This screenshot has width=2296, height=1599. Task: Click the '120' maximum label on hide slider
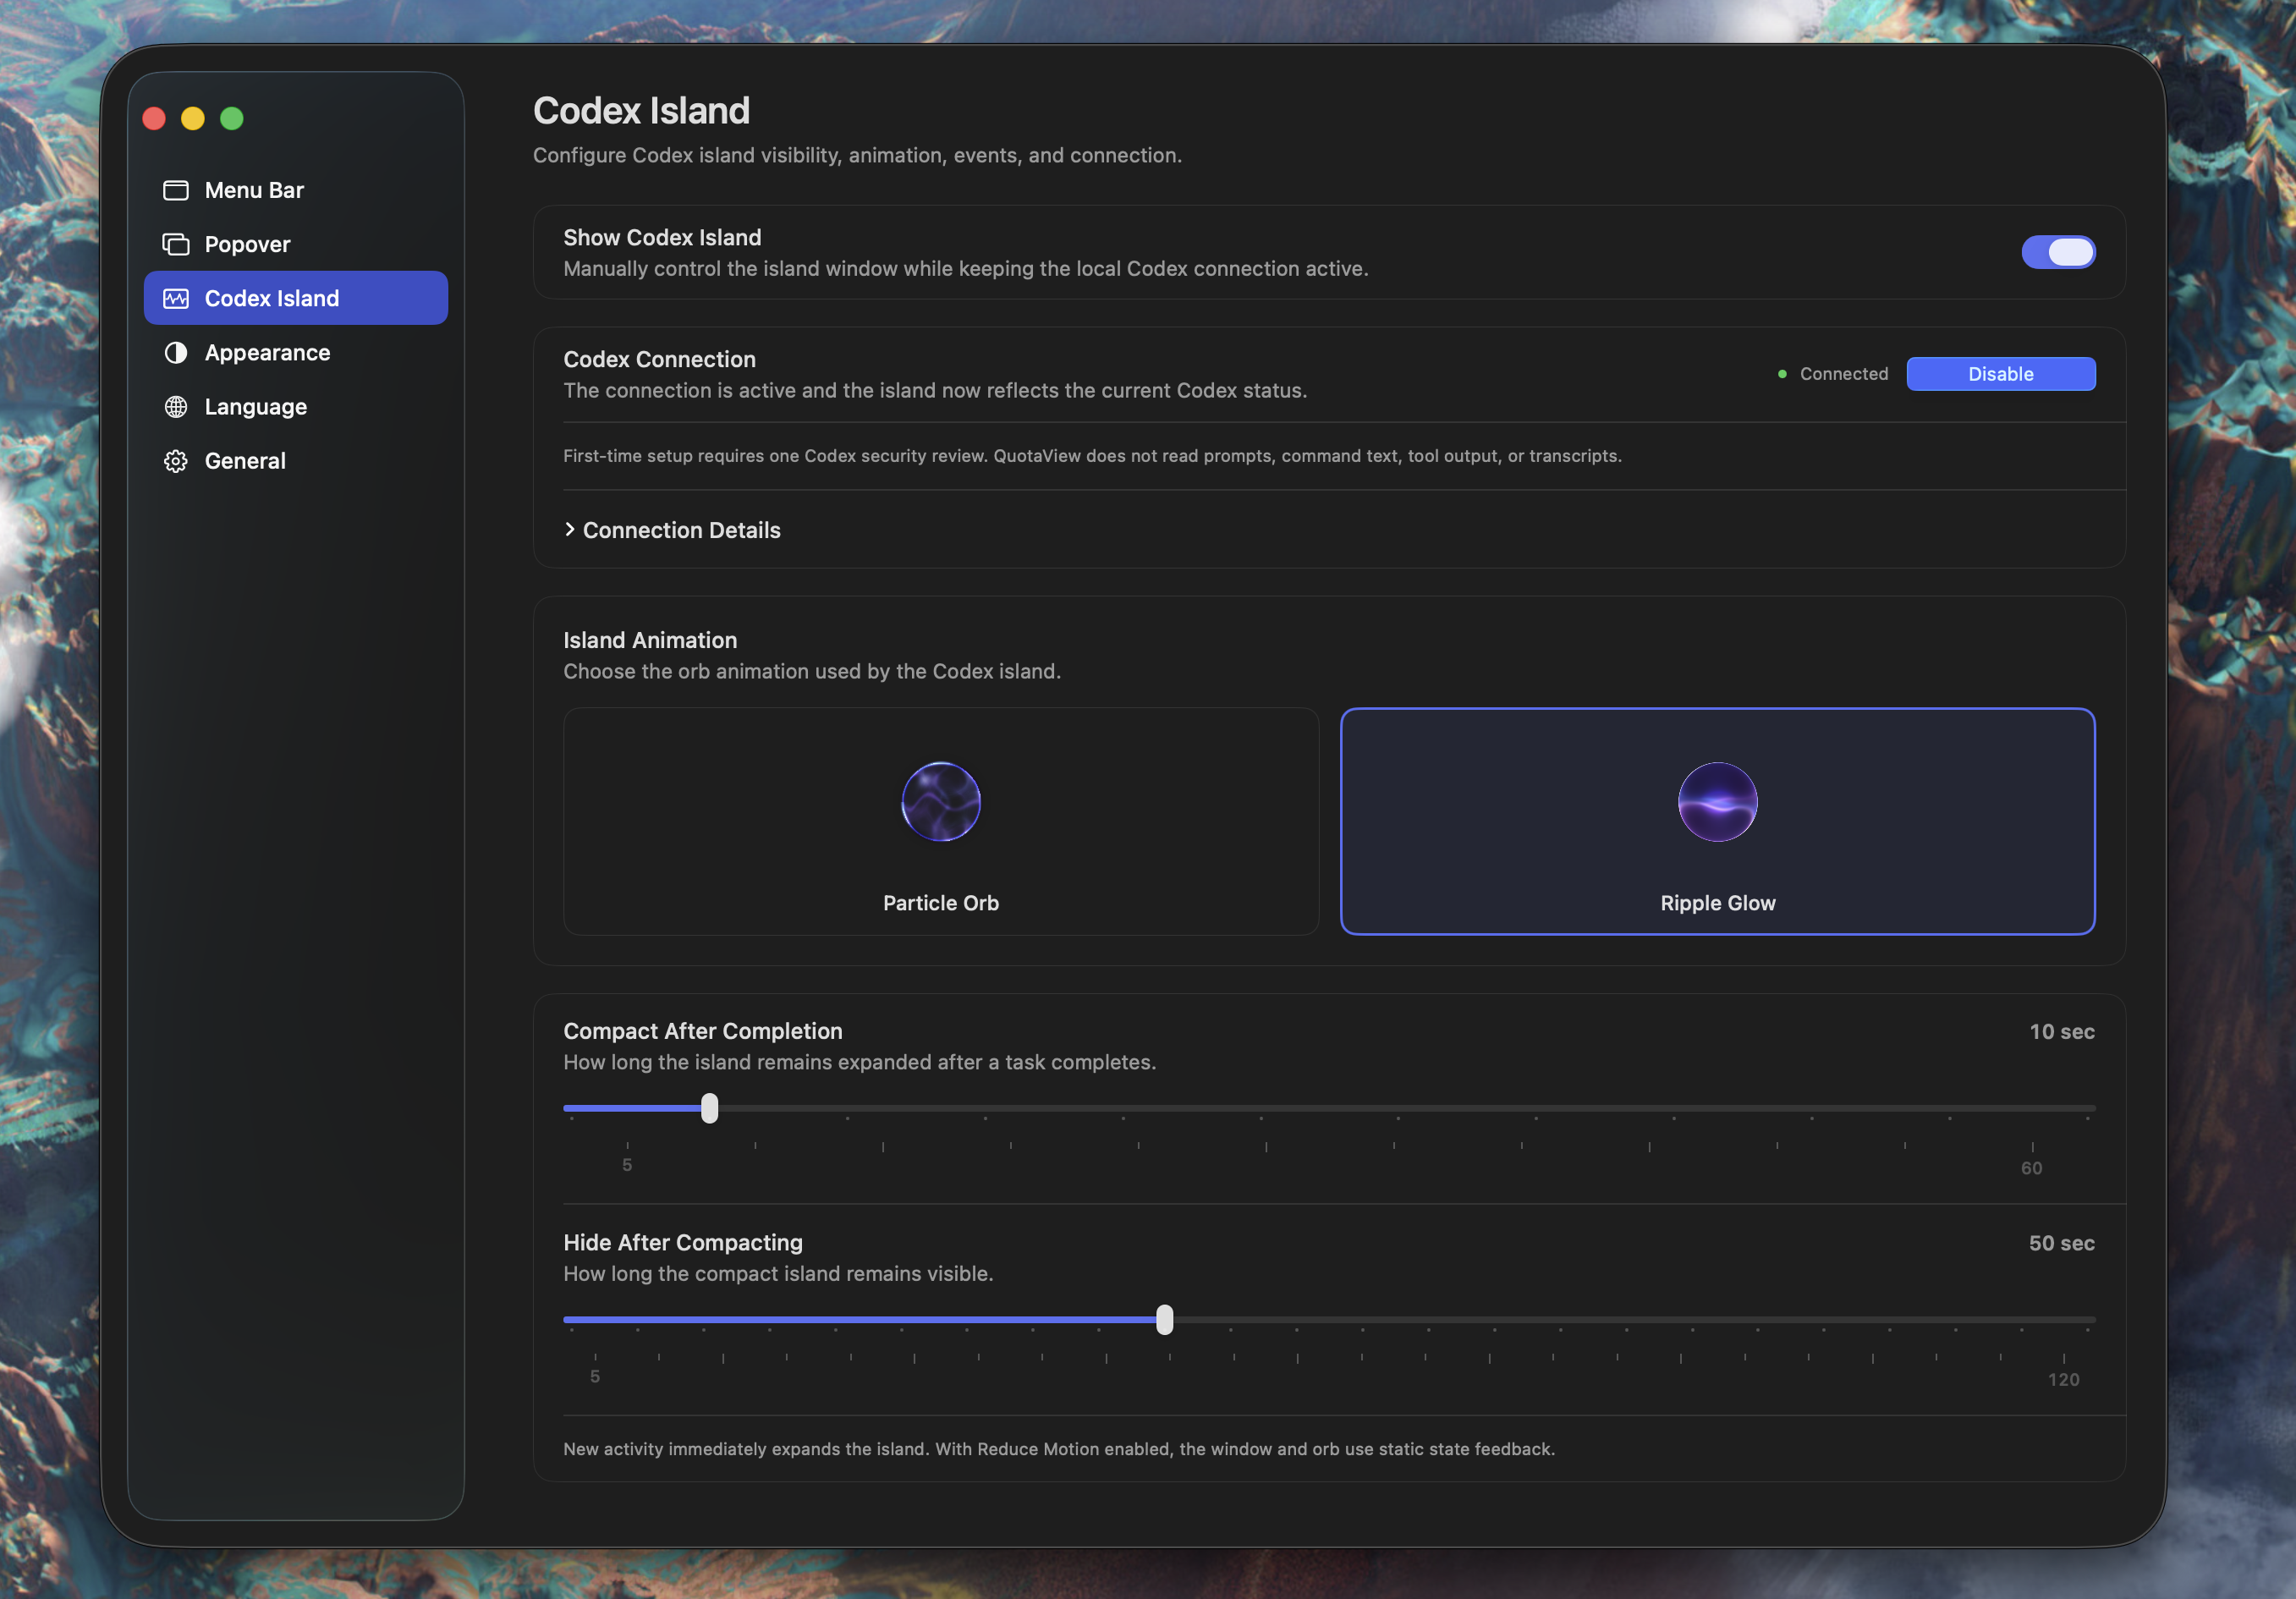[x=2063, y=1379]
